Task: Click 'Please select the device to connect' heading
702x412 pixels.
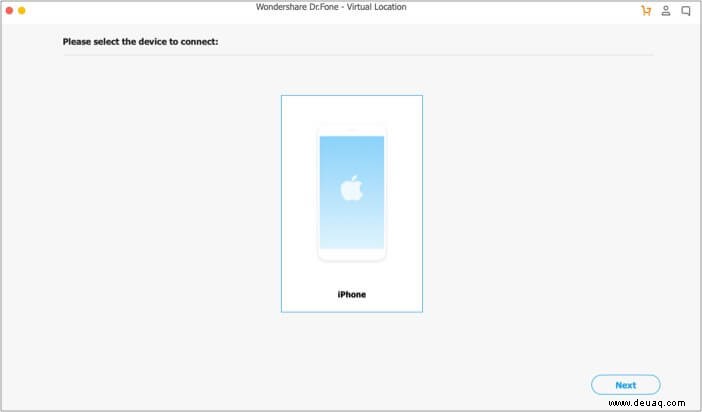Action: click(x=141, y=42)
